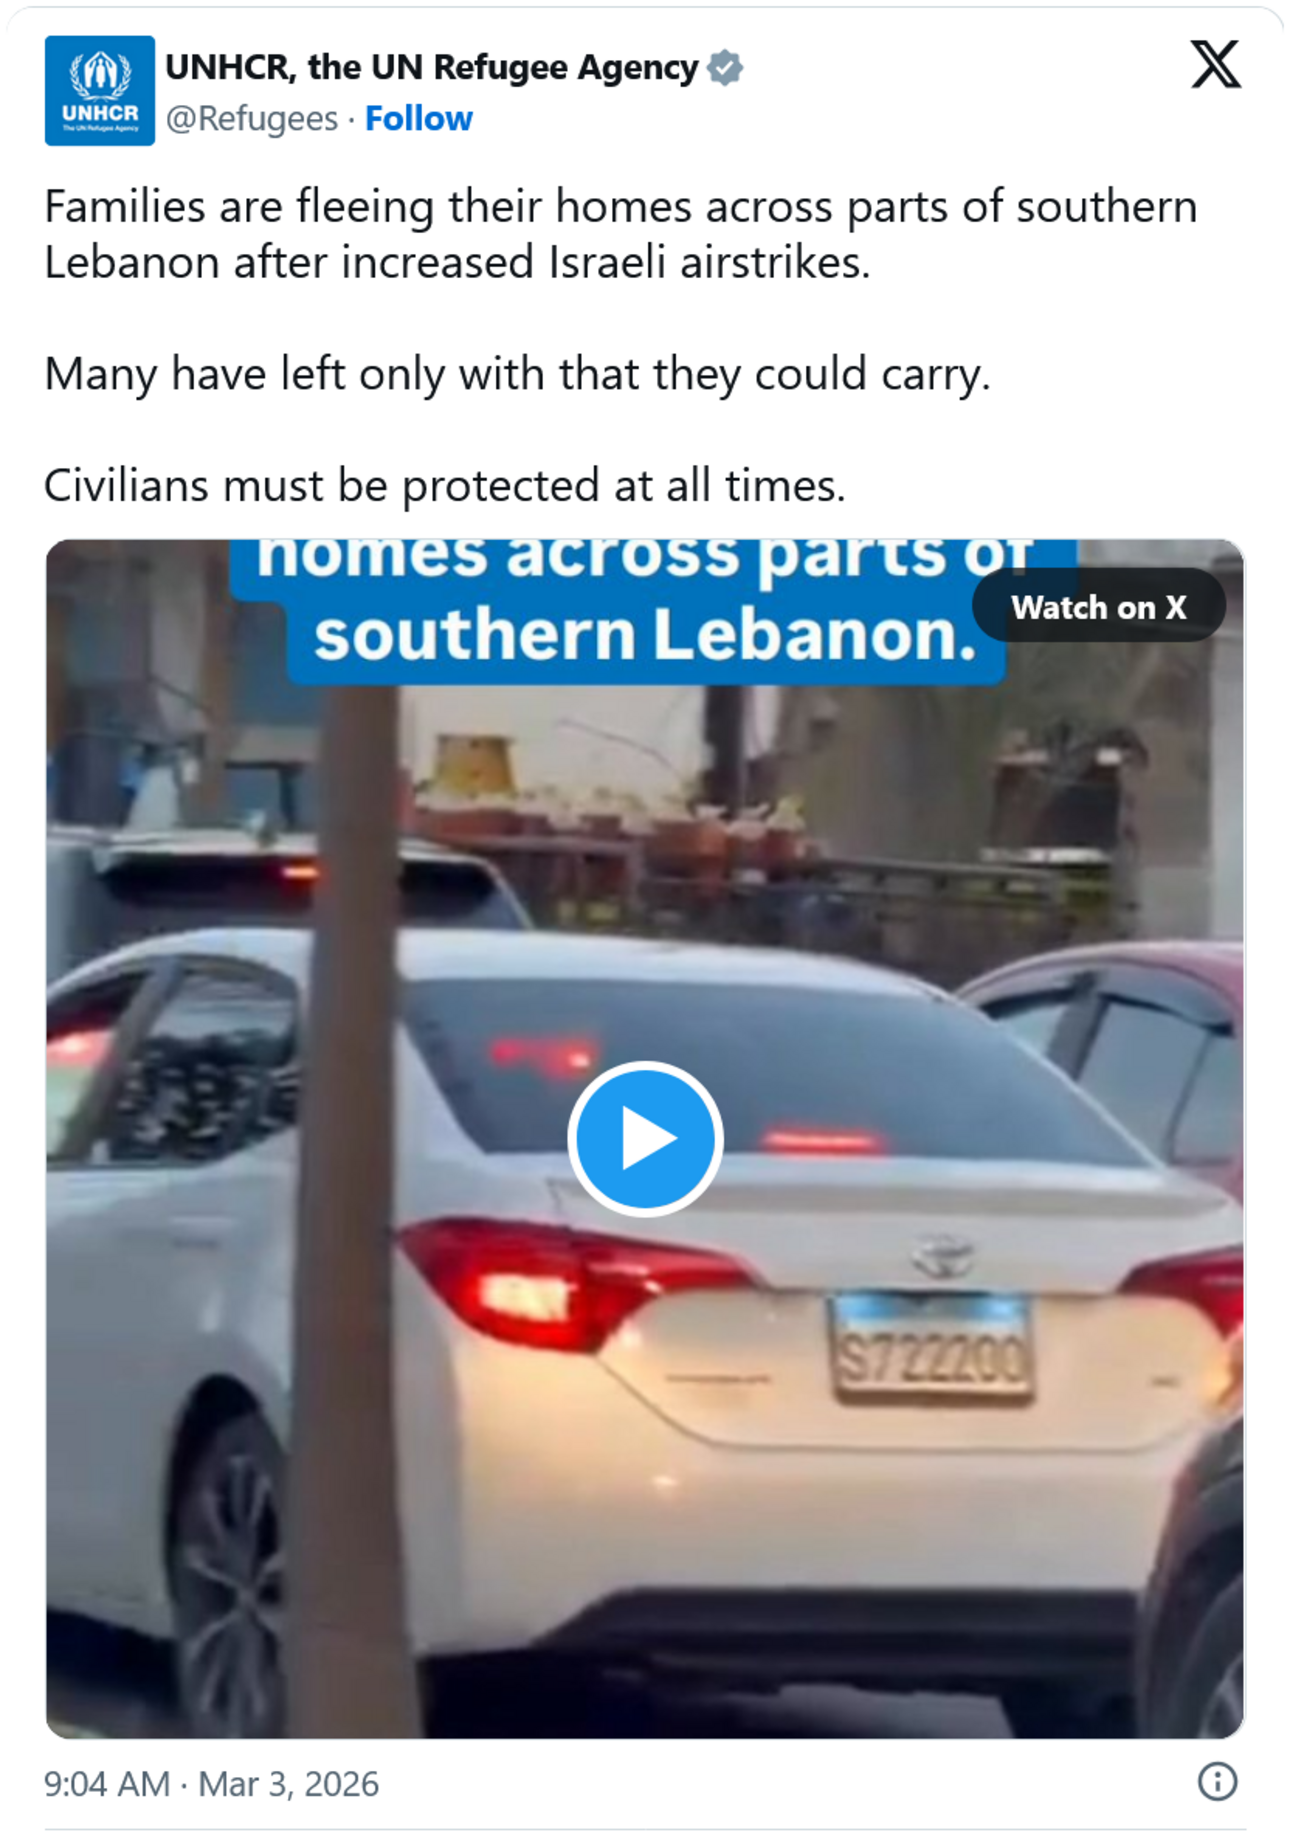
Task: Click the info circle icon
Action: (1217, 1781)
